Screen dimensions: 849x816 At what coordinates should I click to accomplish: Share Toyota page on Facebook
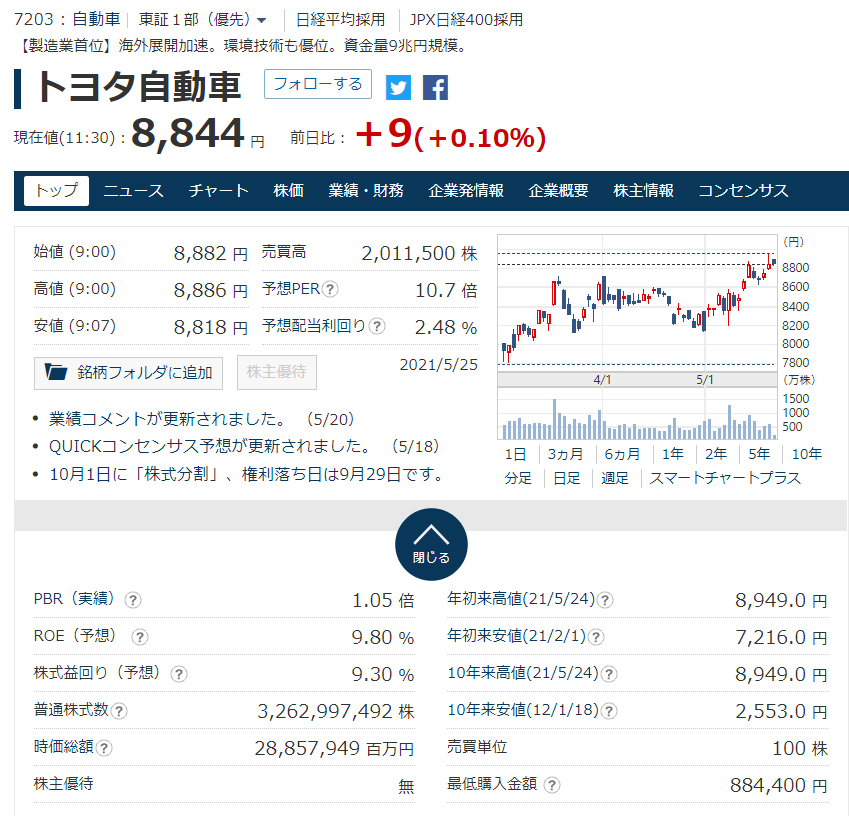coord(435,87)
